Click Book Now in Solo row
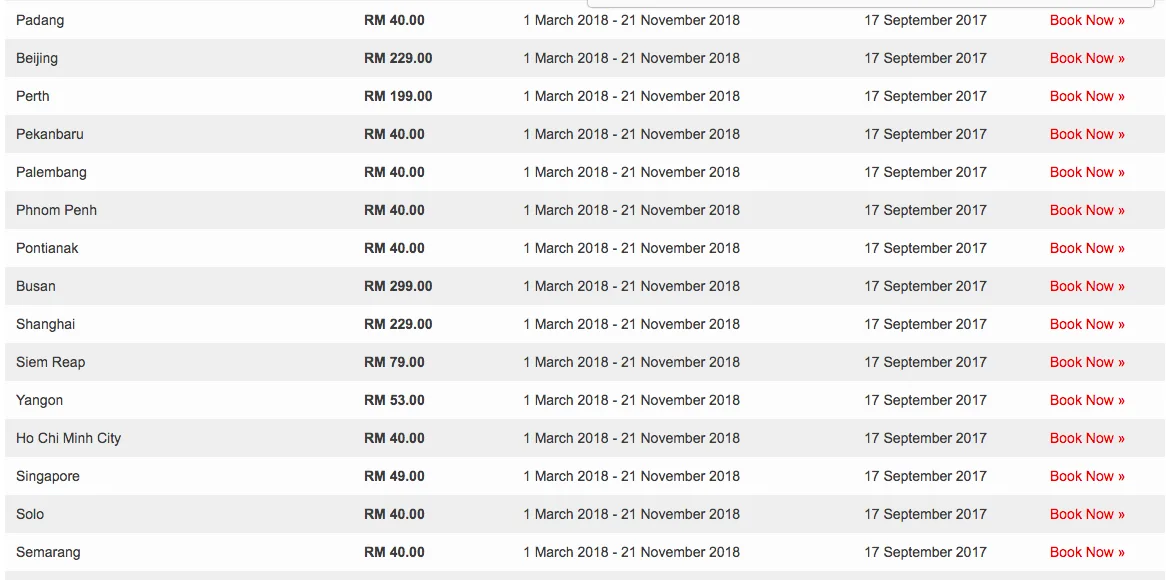This screenshot has width=1166, height=580. [1086, 514]
